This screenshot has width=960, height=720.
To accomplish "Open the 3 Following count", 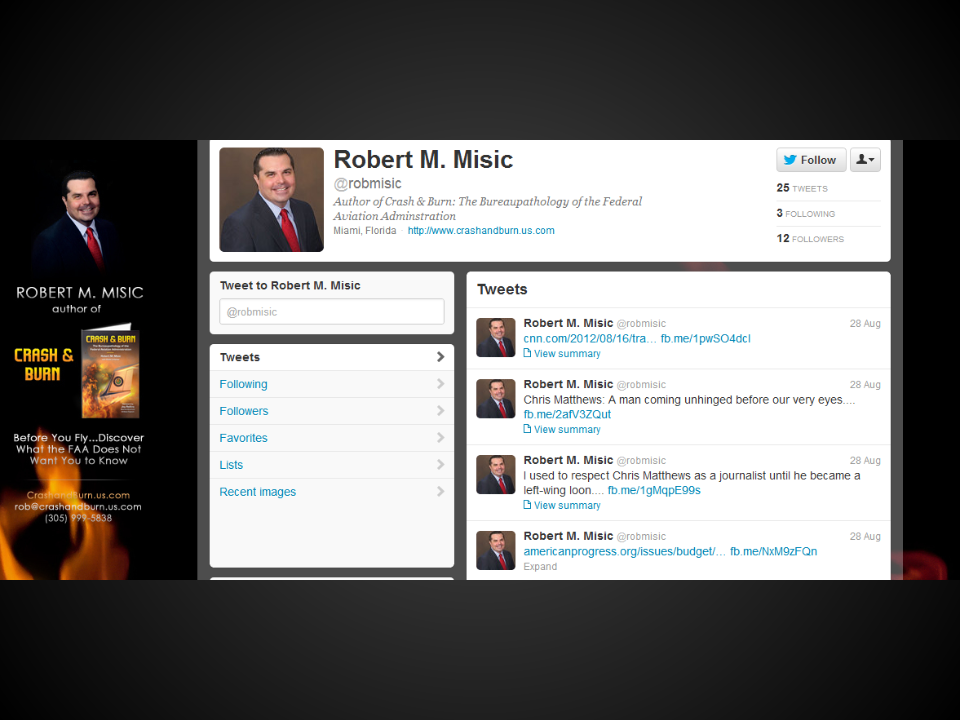I will point(806,213).
